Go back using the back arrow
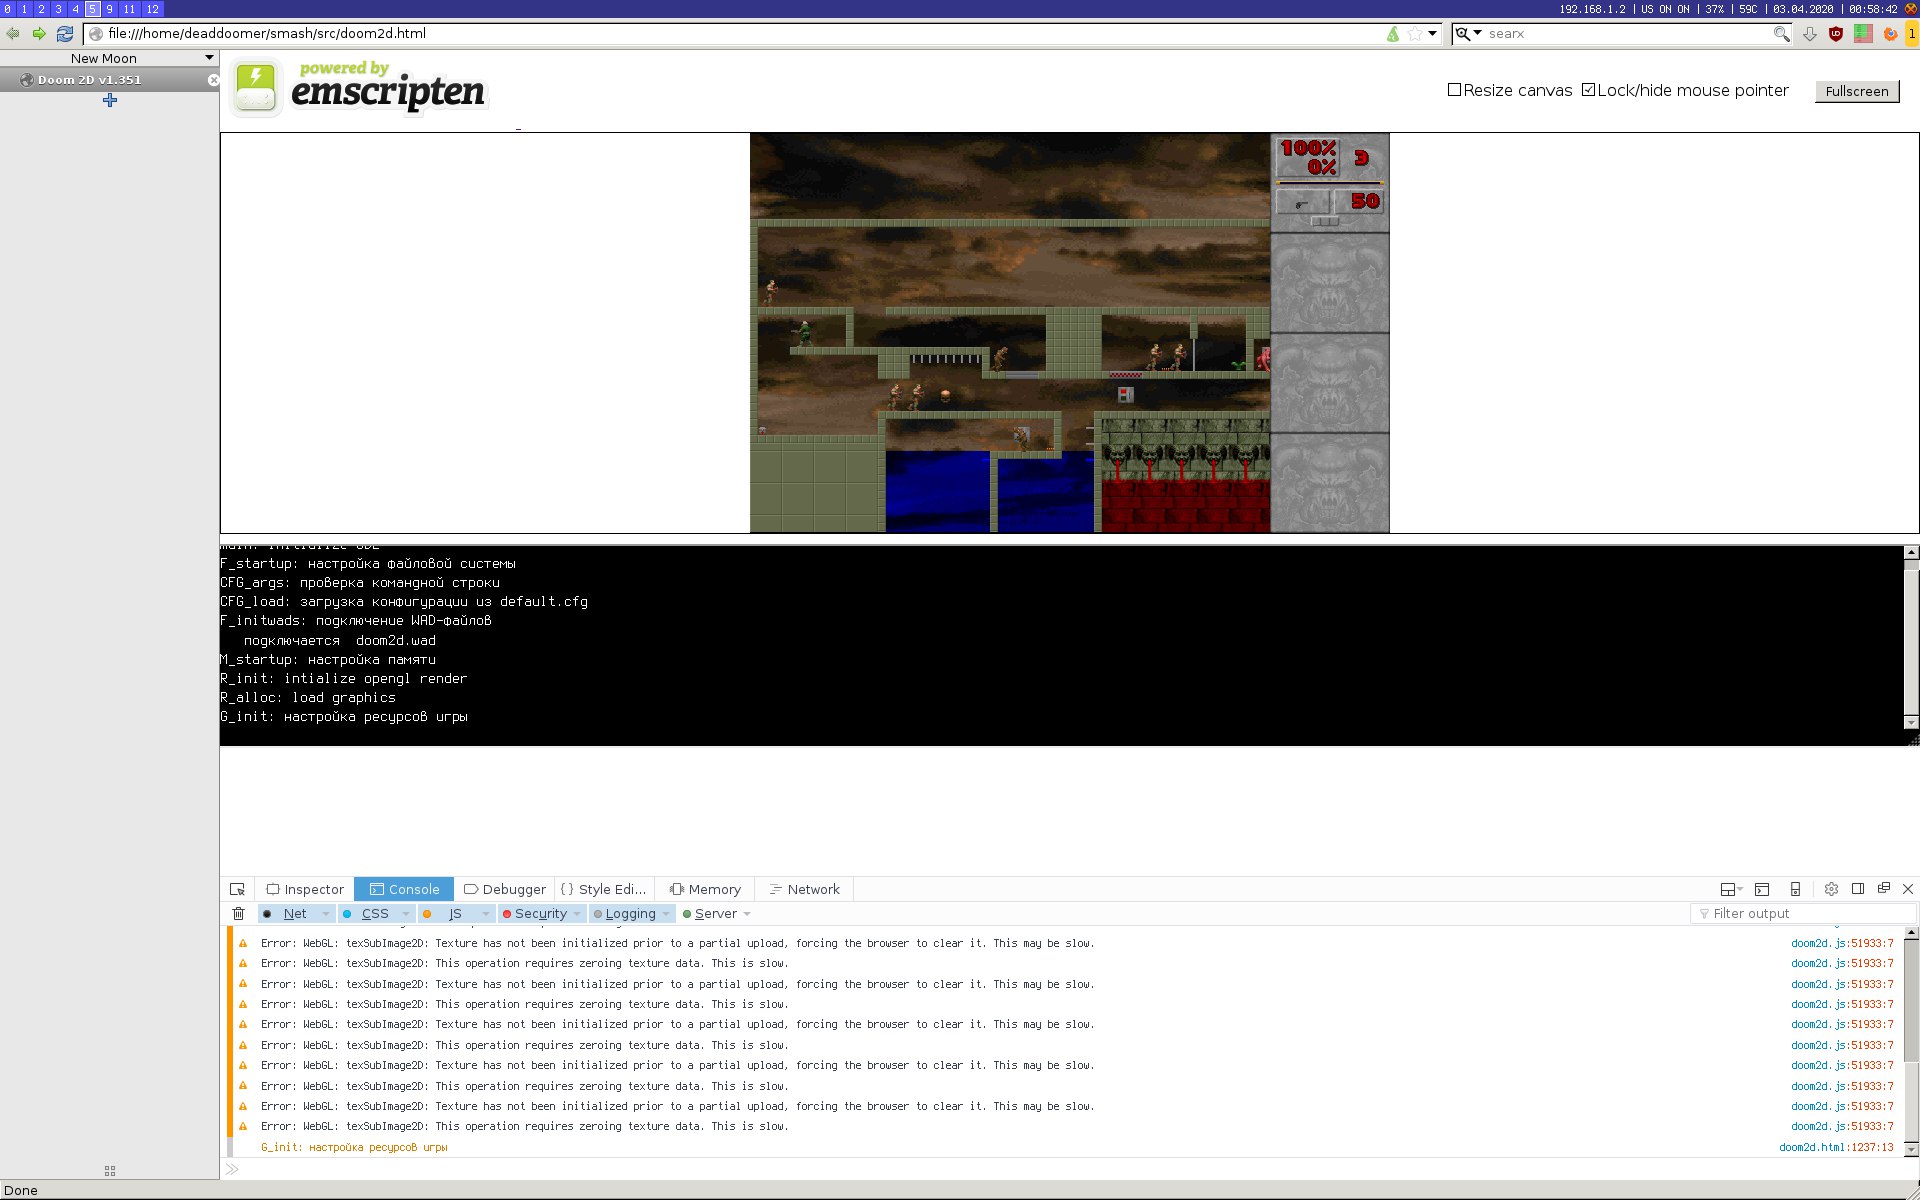This screenshot has width=1920, height=1200. click(13, 33)
